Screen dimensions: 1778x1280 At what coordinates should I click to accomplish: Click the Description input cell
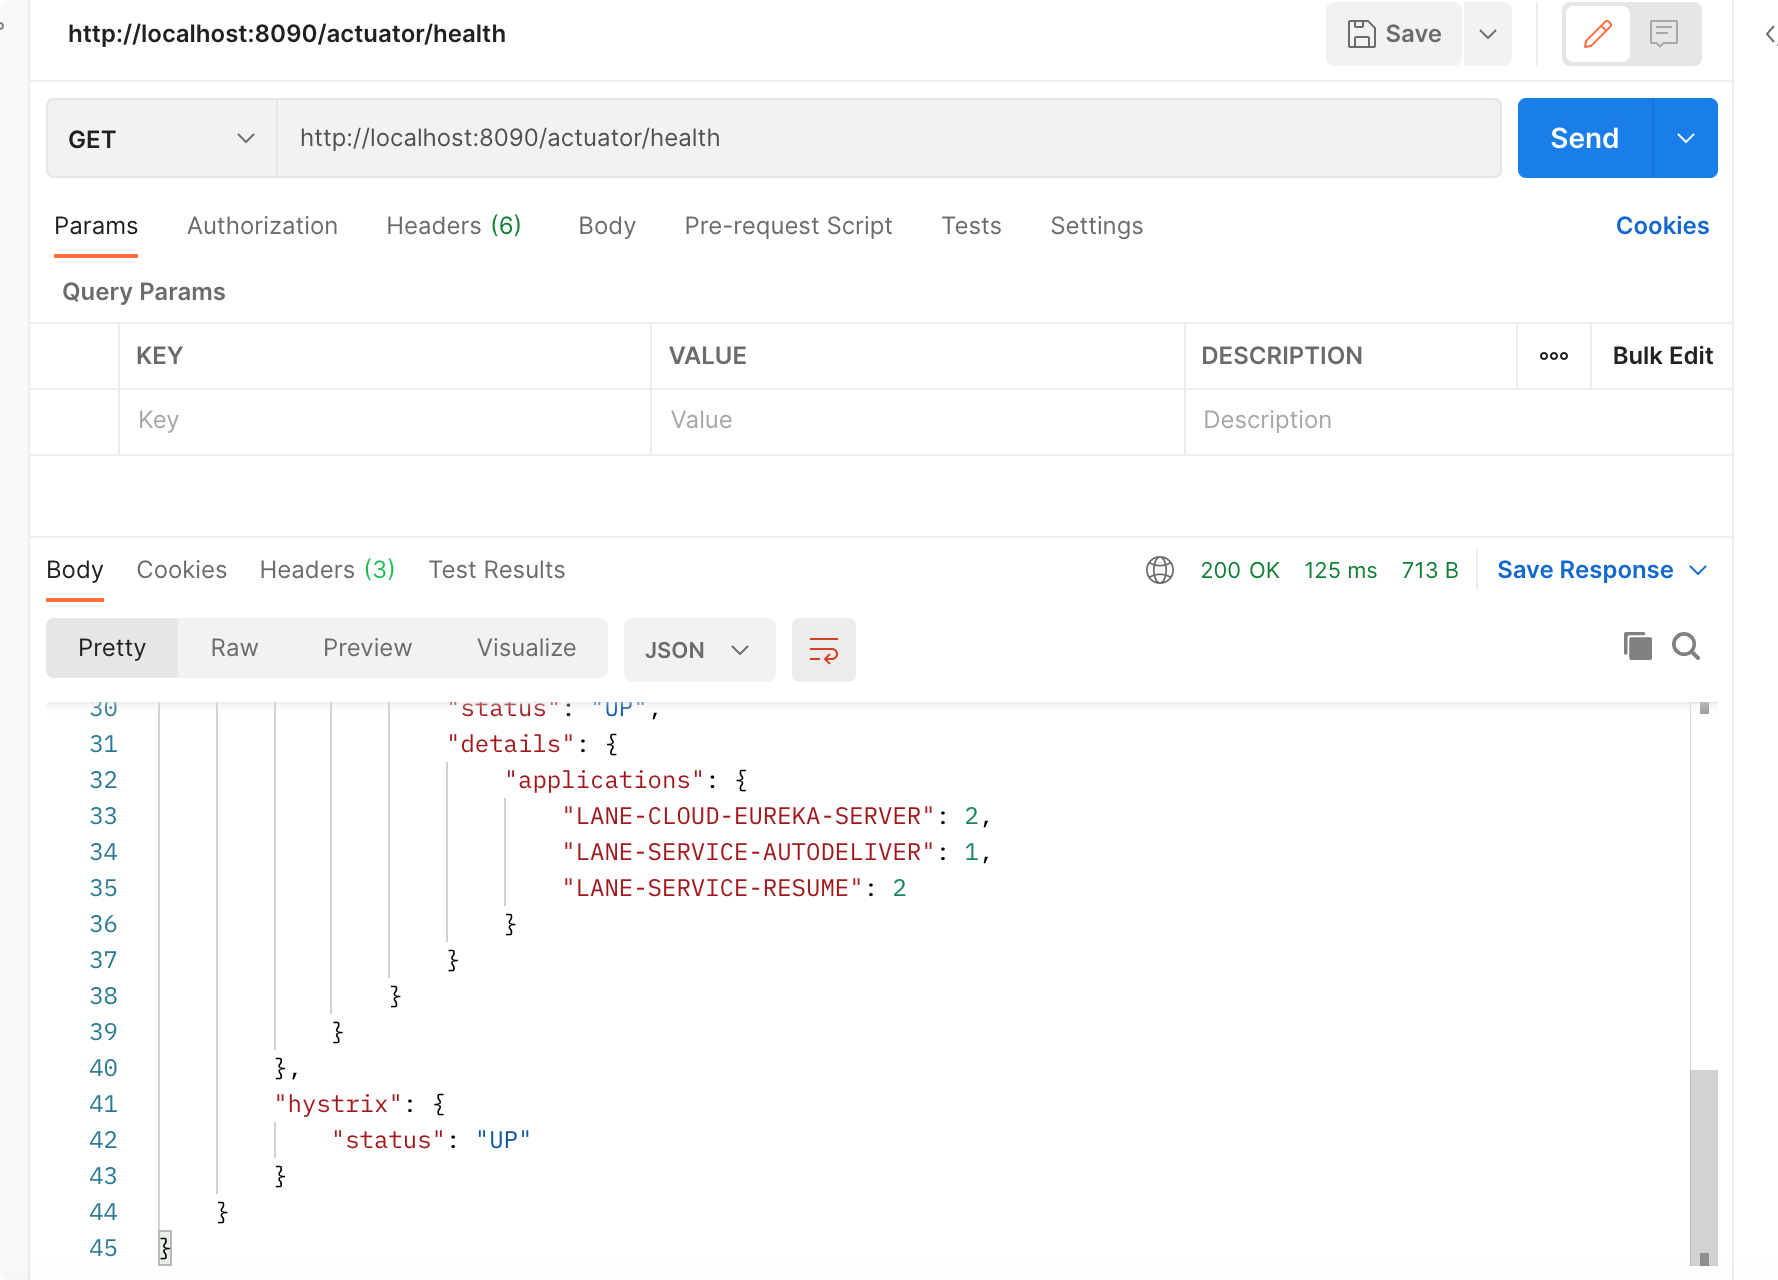pyautogui.click(x=1458, y=420)
